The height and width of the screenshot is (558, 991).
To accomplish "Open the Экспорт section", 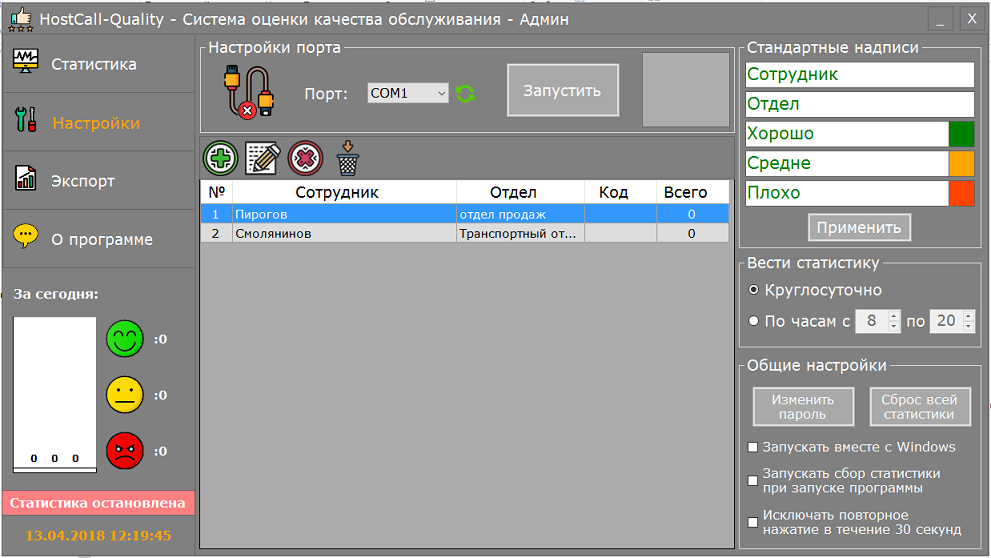I will coord(99,181).
